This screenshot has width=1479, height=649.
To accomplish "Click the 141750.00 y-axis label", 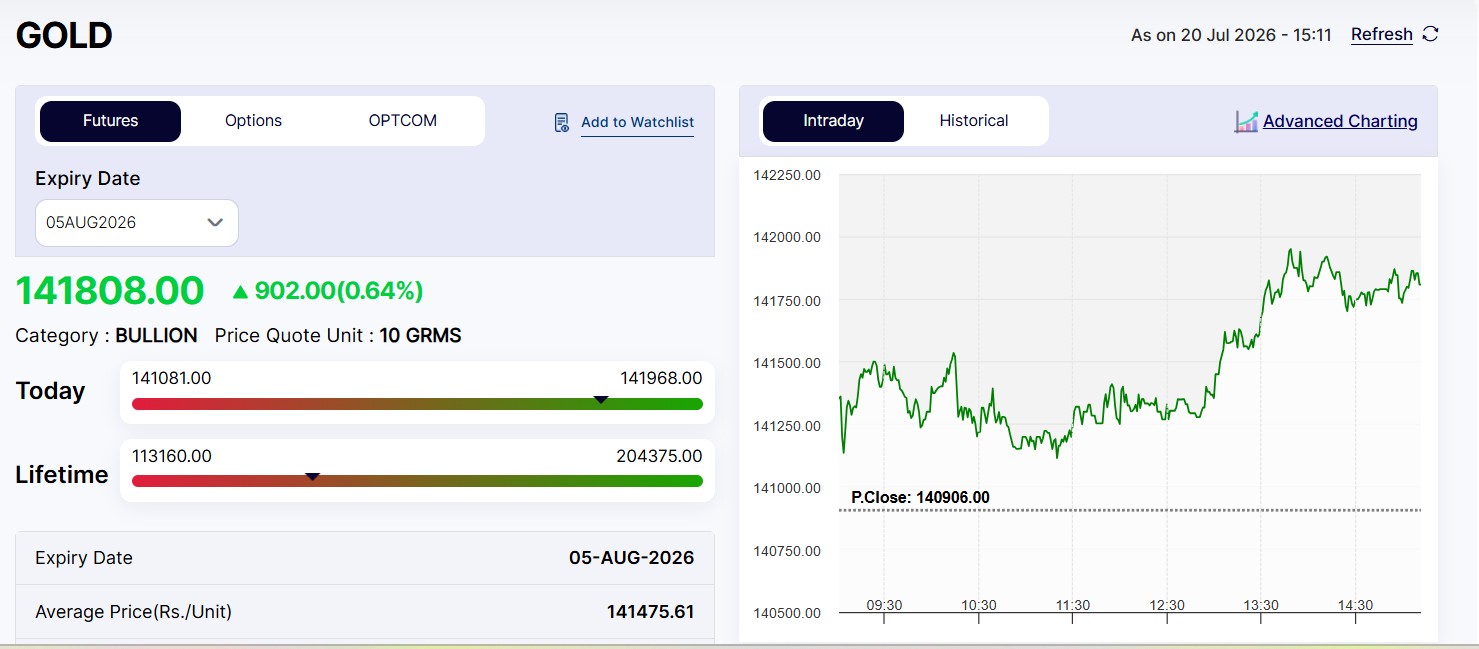I will 787,301.
